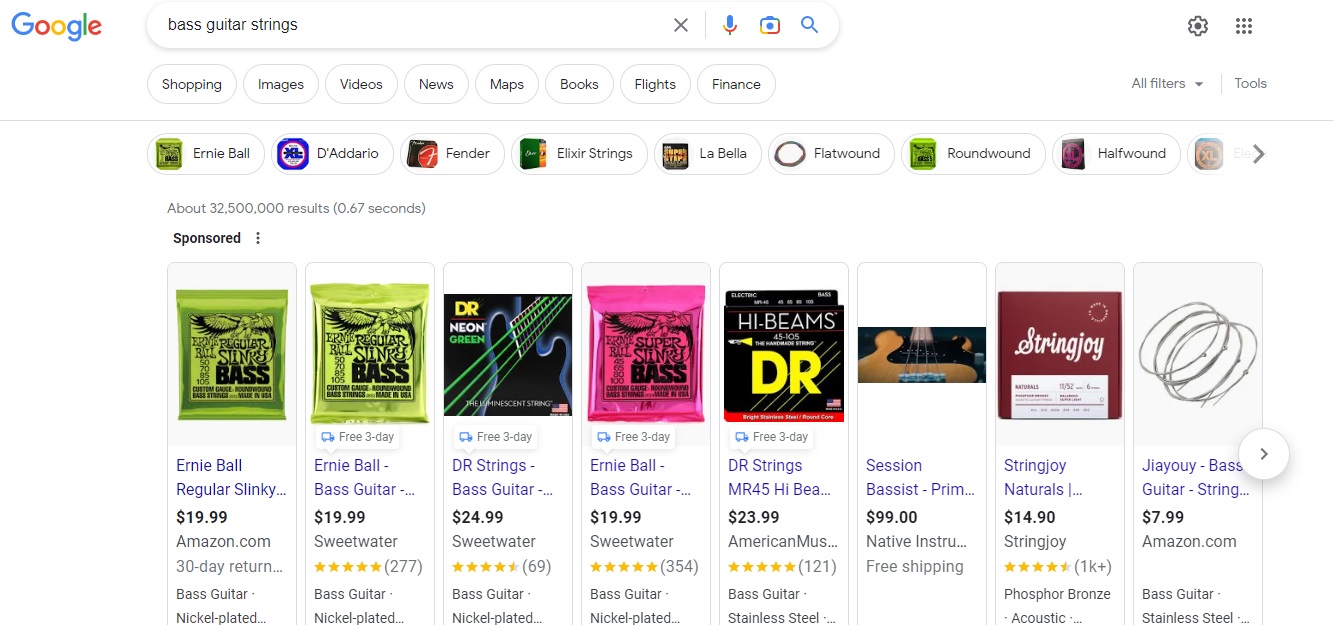Image resolution: width=1333 pixels, height=625 pixels.
Task: Click the (277) rating count
Action: (x=403, y=567)
